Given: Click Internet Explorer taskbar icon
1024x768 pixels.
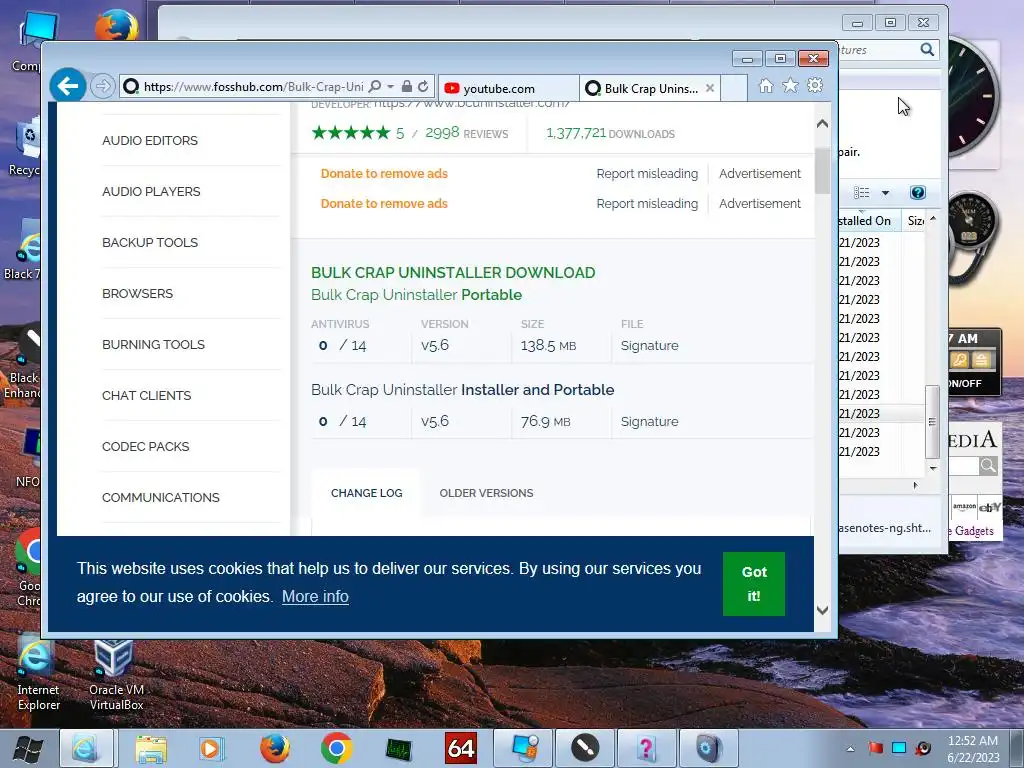Looking at the screenshot, I should (x=86, y=748).
